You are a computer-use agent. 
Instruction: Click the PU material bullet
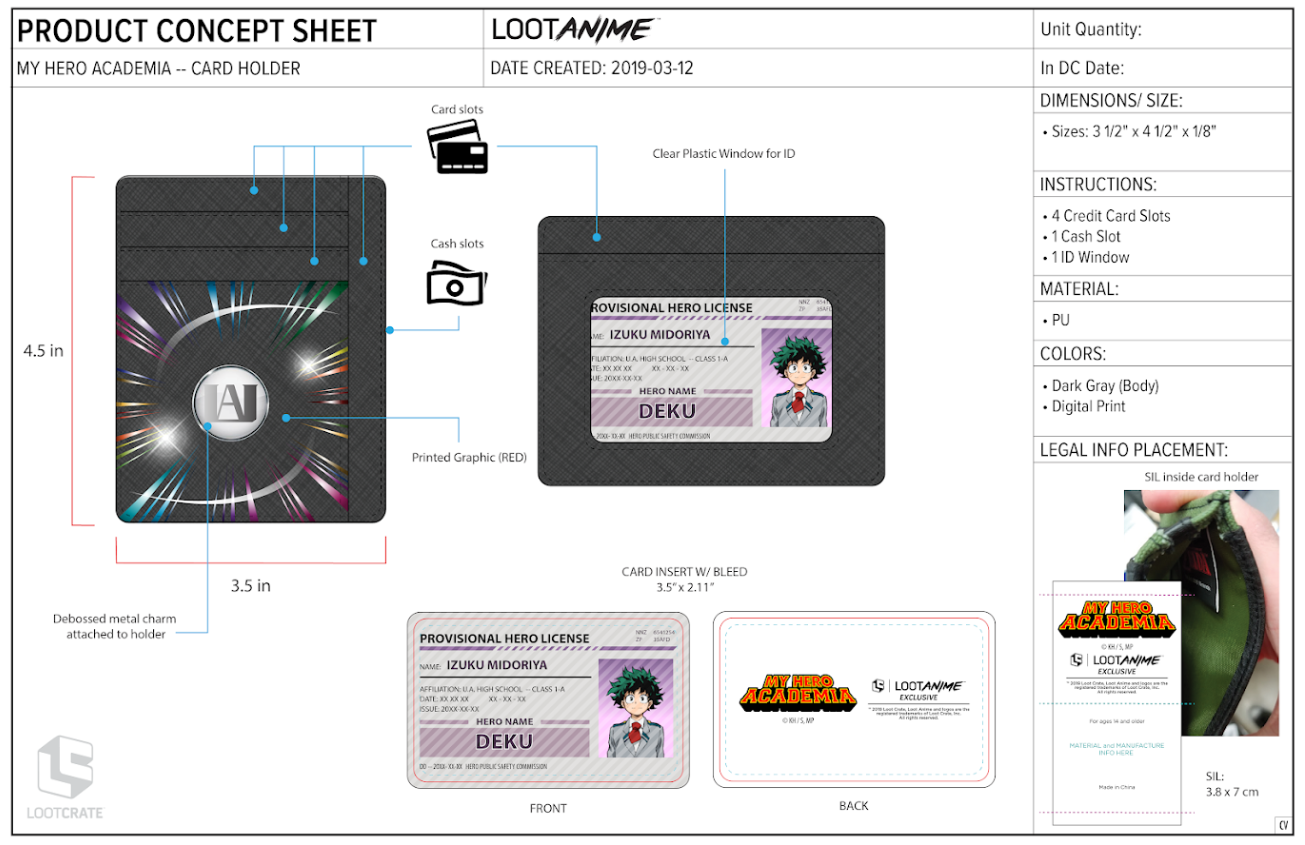point(1056,321)
